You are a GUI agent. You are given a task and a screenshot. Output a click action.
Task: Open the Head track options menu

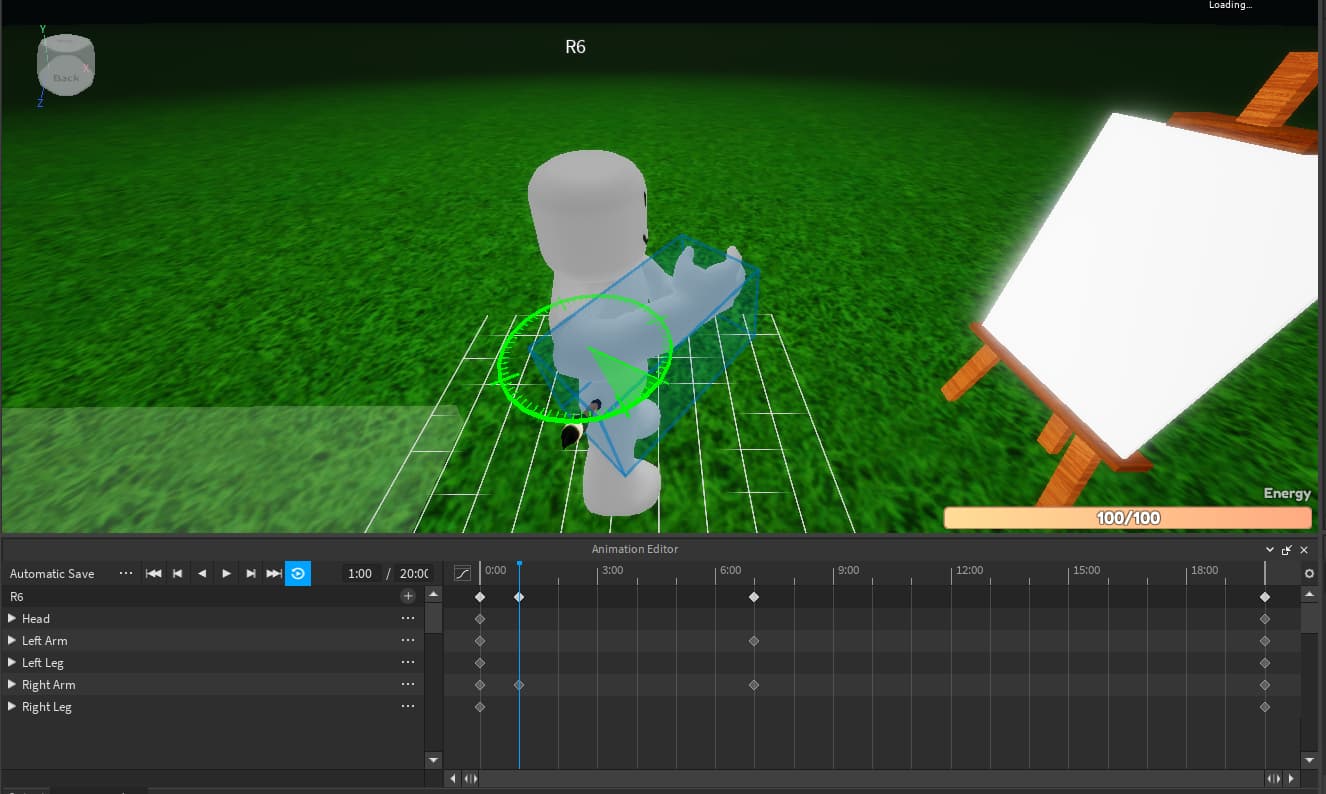(408, 618)
